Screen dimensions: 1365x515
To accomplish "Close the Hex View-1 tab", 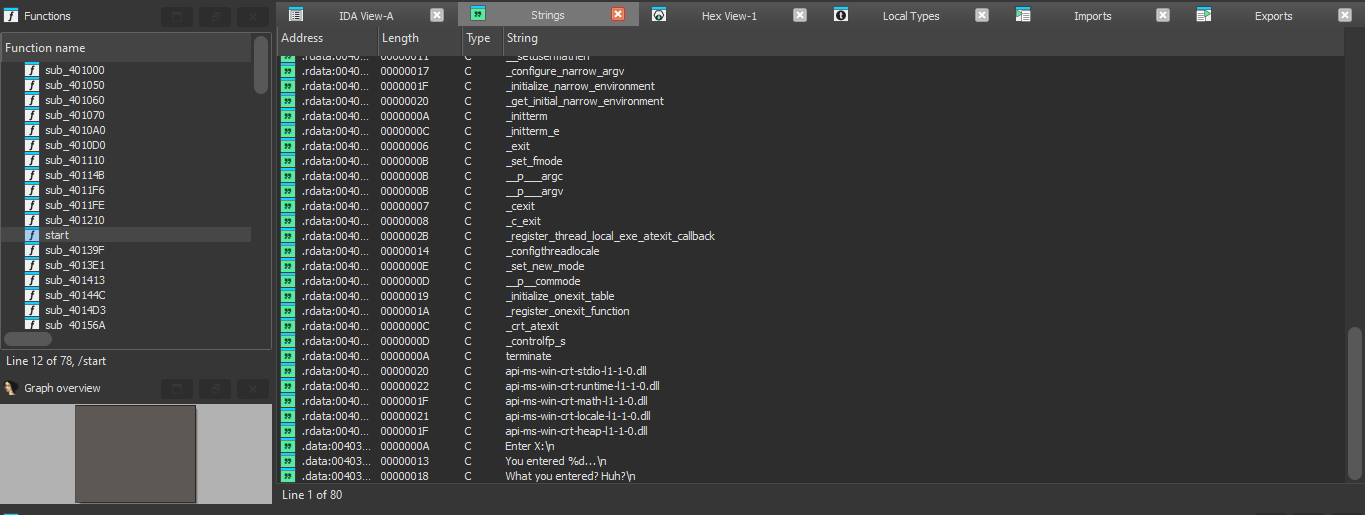I will [800, 15].
